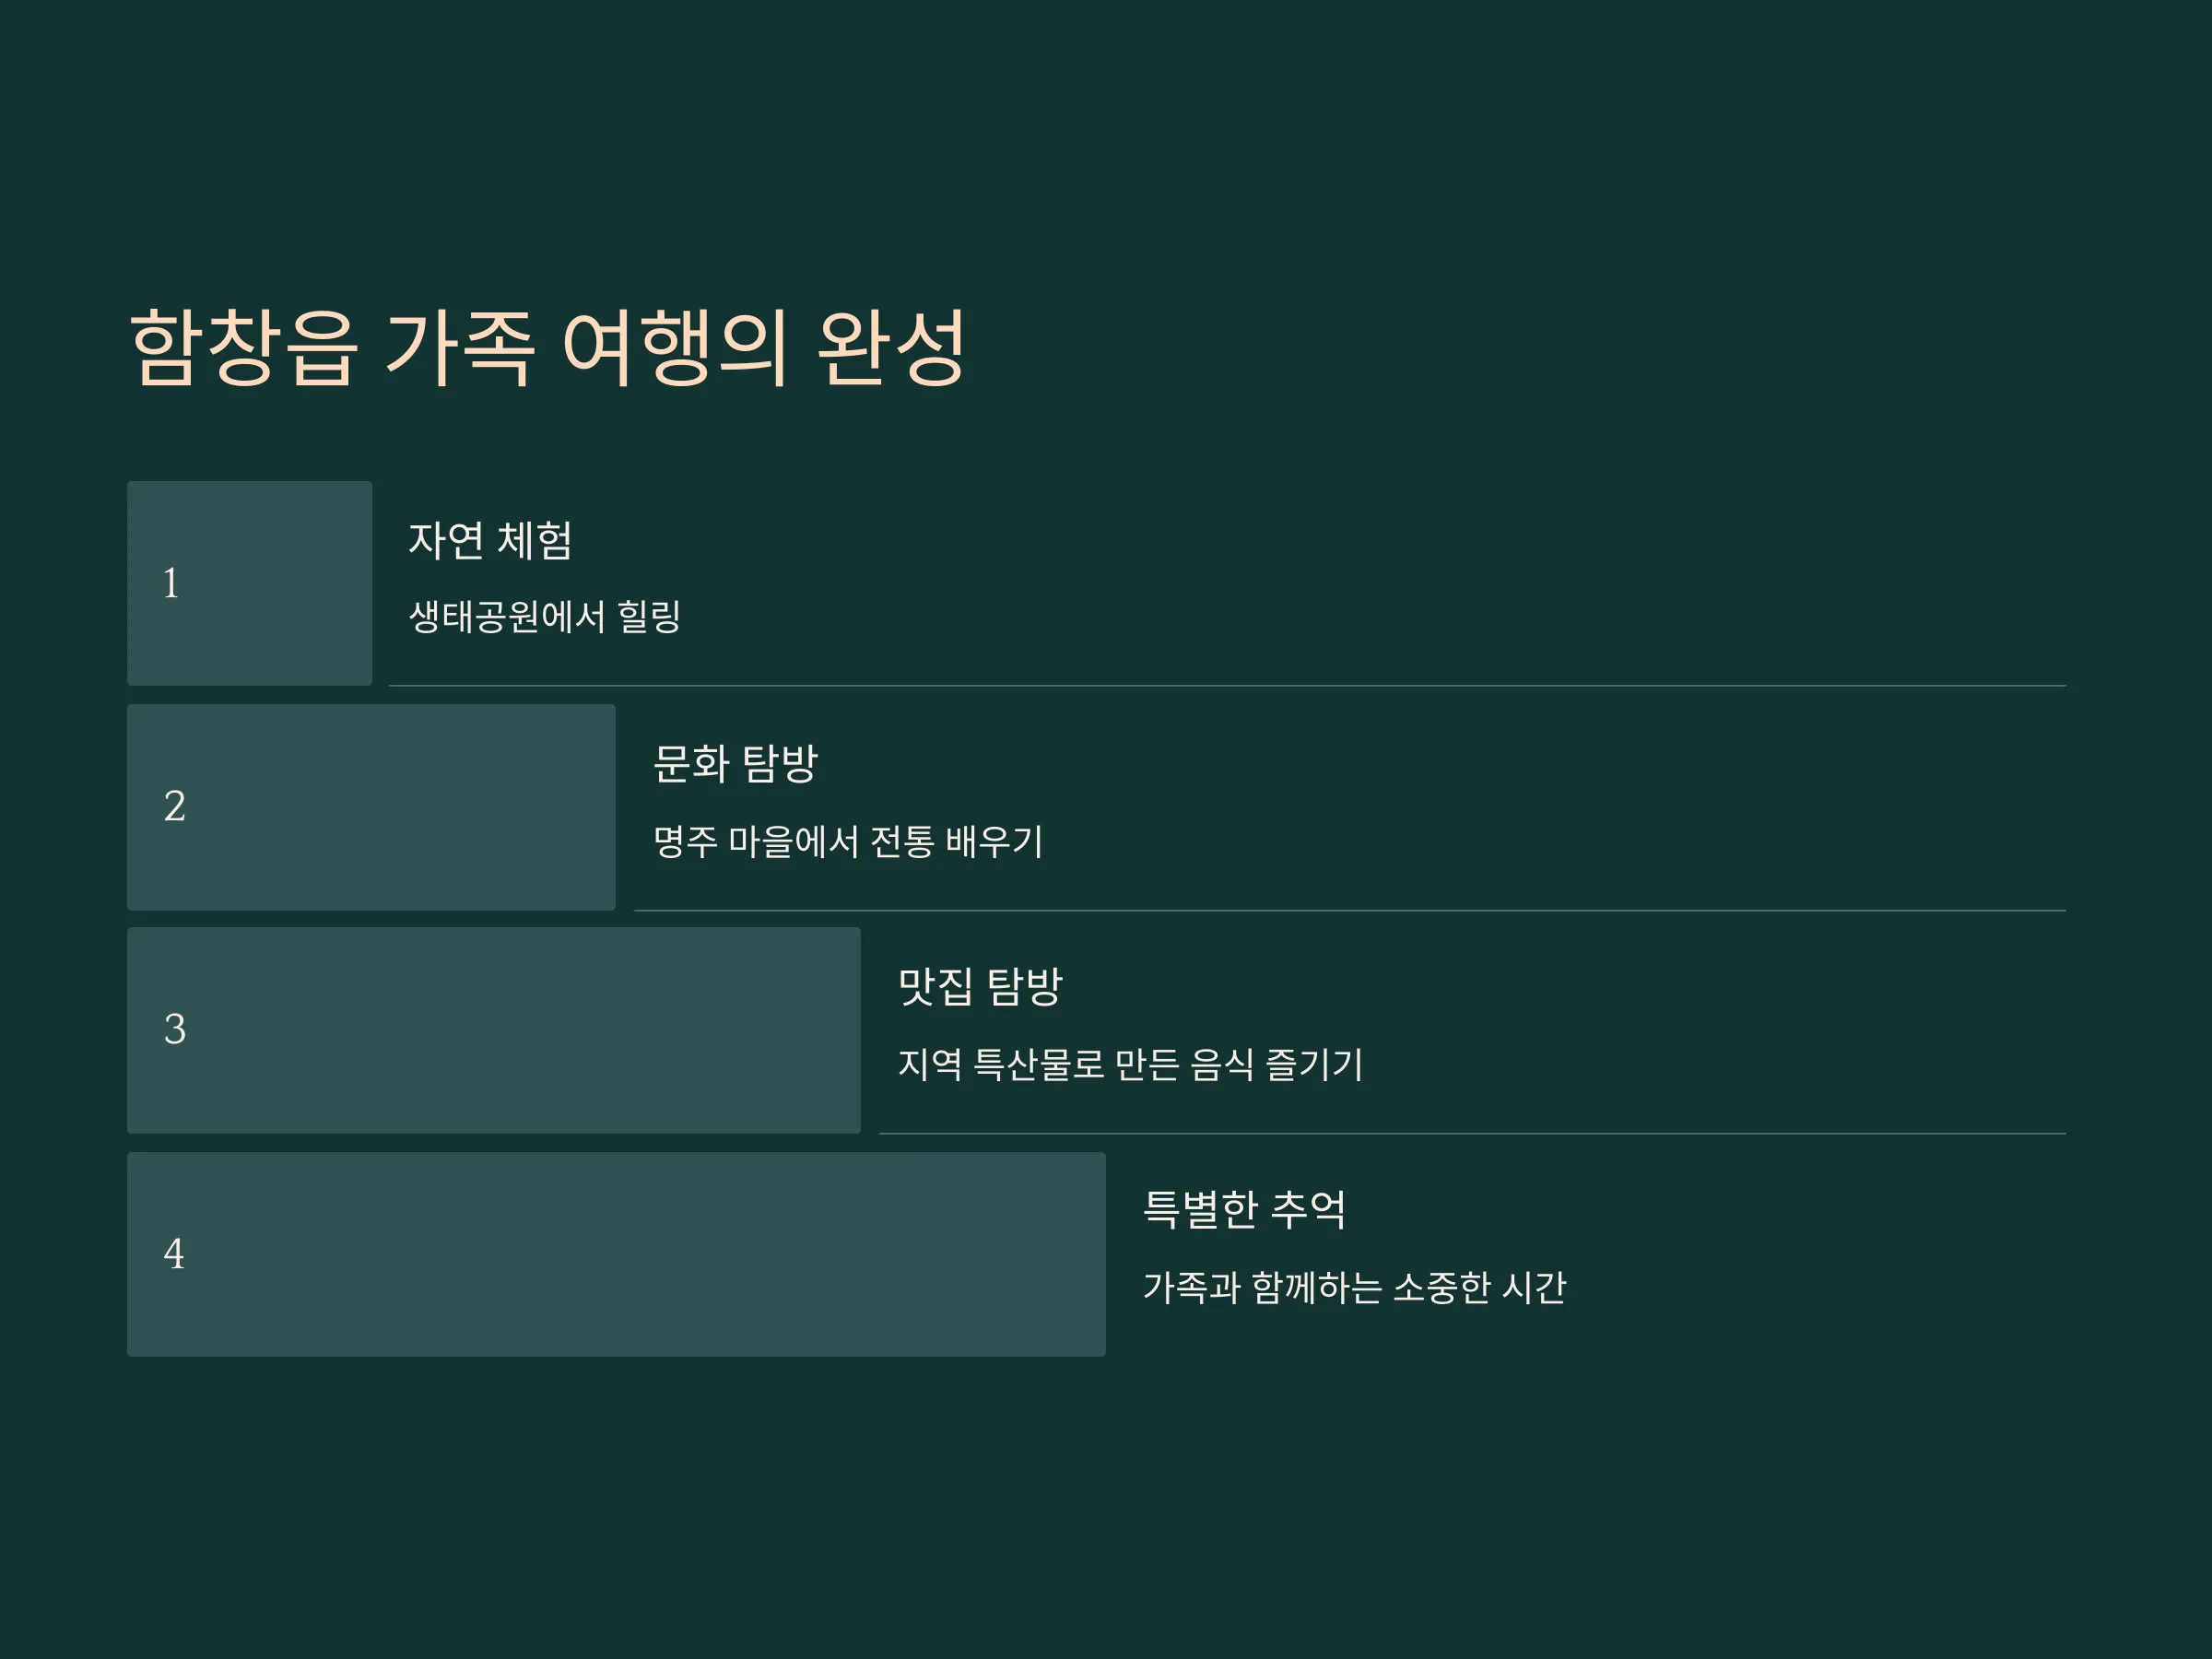The width and height of the screenshot is (2212, 1659).
Task: Click the text 가족과 함께하는 소중한 시간
Action: pos(1354,1287)
